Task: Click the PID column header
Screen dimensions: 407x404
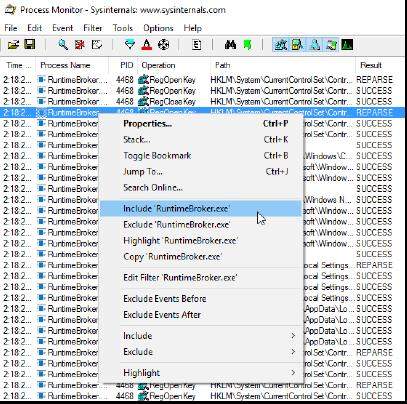Action: (123, 65)
